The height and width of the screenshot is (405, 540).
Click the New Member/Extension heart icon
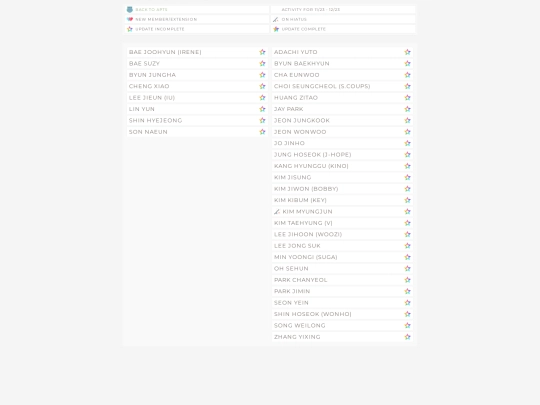pyautogui.click(x=130, y=19)
